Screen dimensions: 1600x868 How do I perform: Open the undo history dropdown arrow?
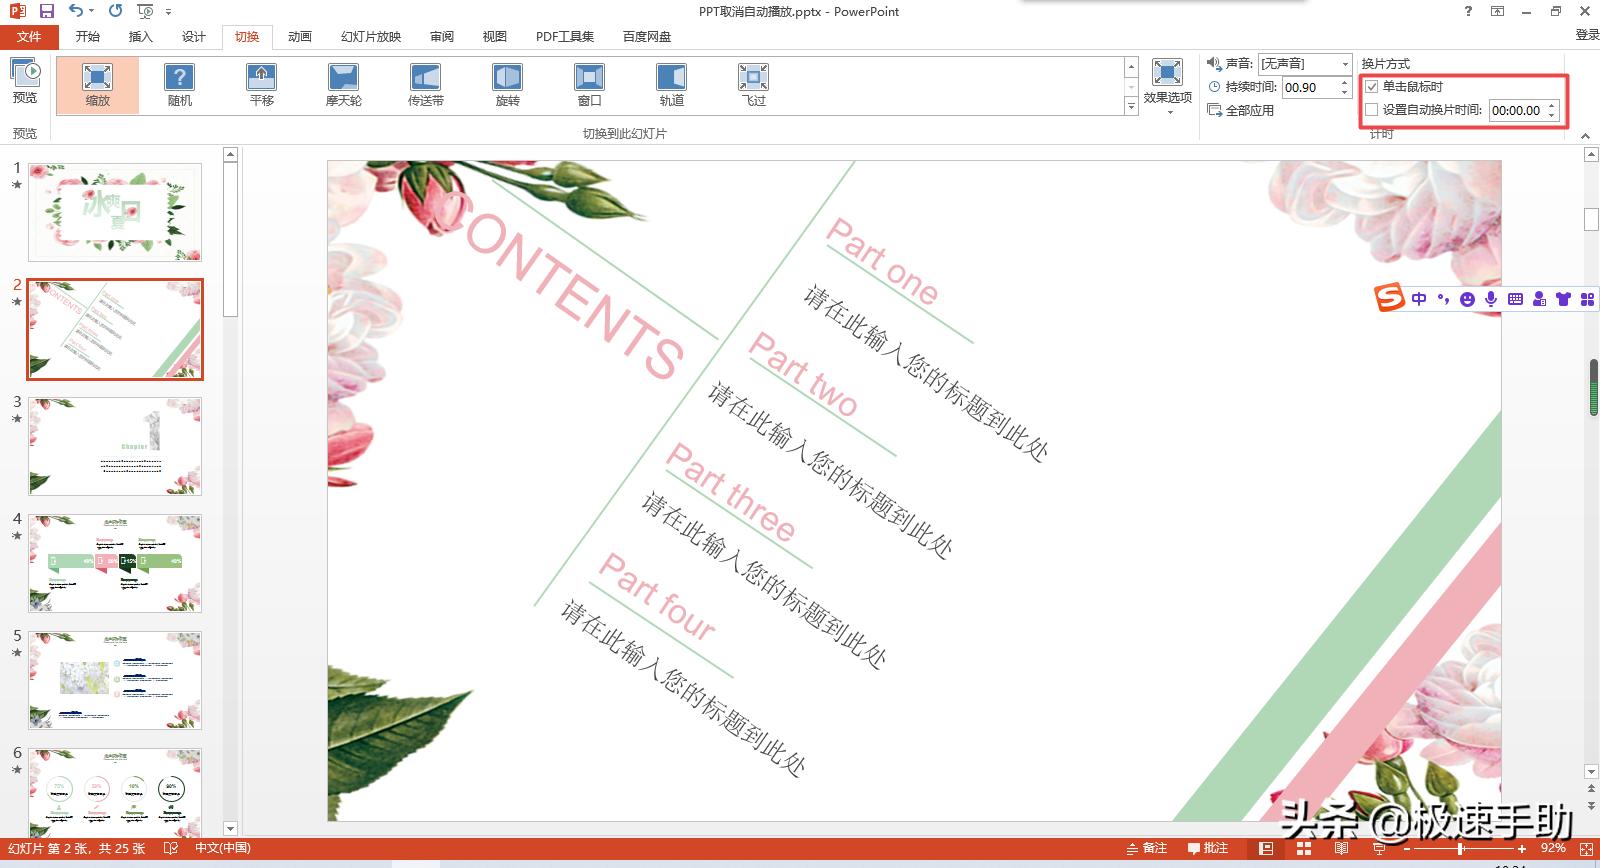[x=91, y=11]
